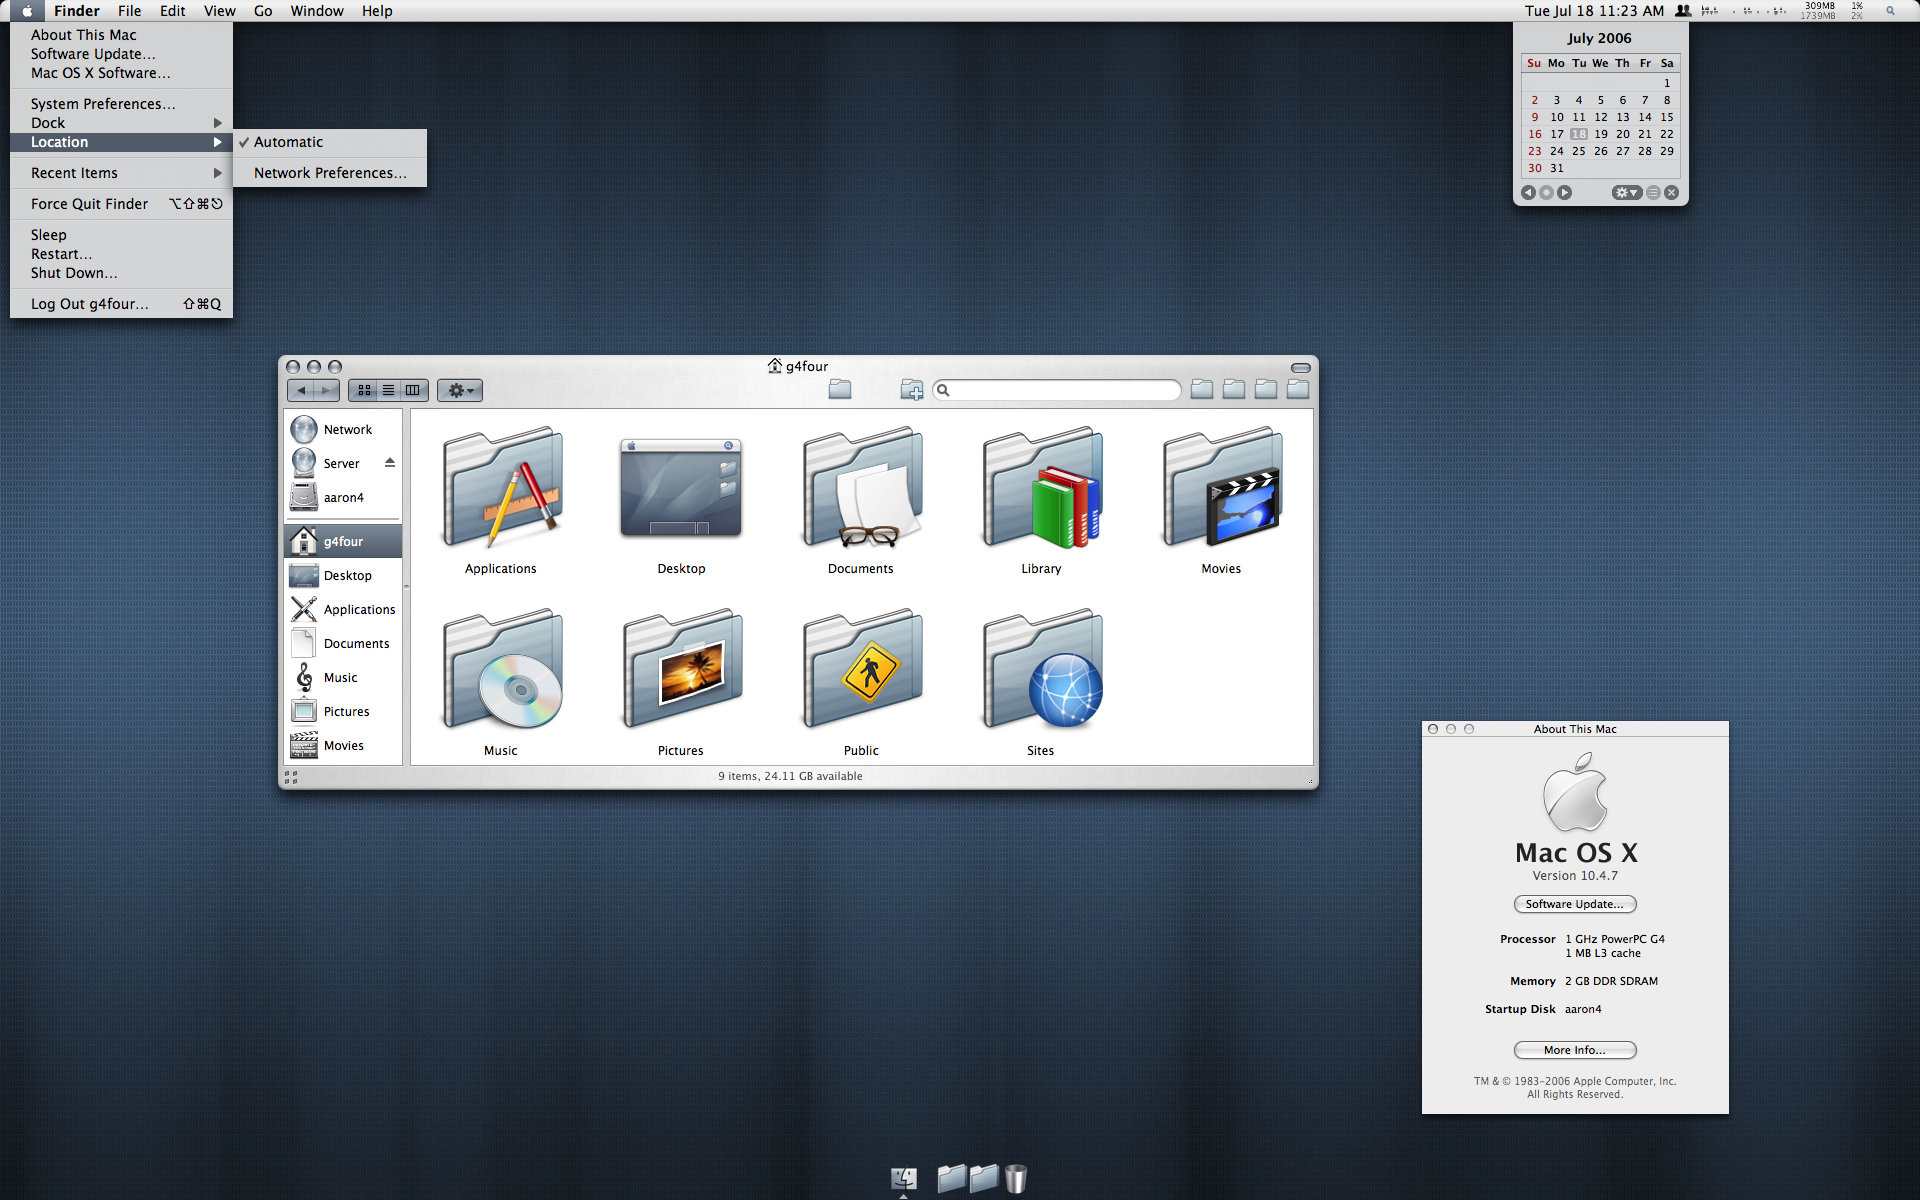Screen dimensions: 1920x1200
Task: Choose About This Mac from Apple menu
Action: tap(121, 35)
